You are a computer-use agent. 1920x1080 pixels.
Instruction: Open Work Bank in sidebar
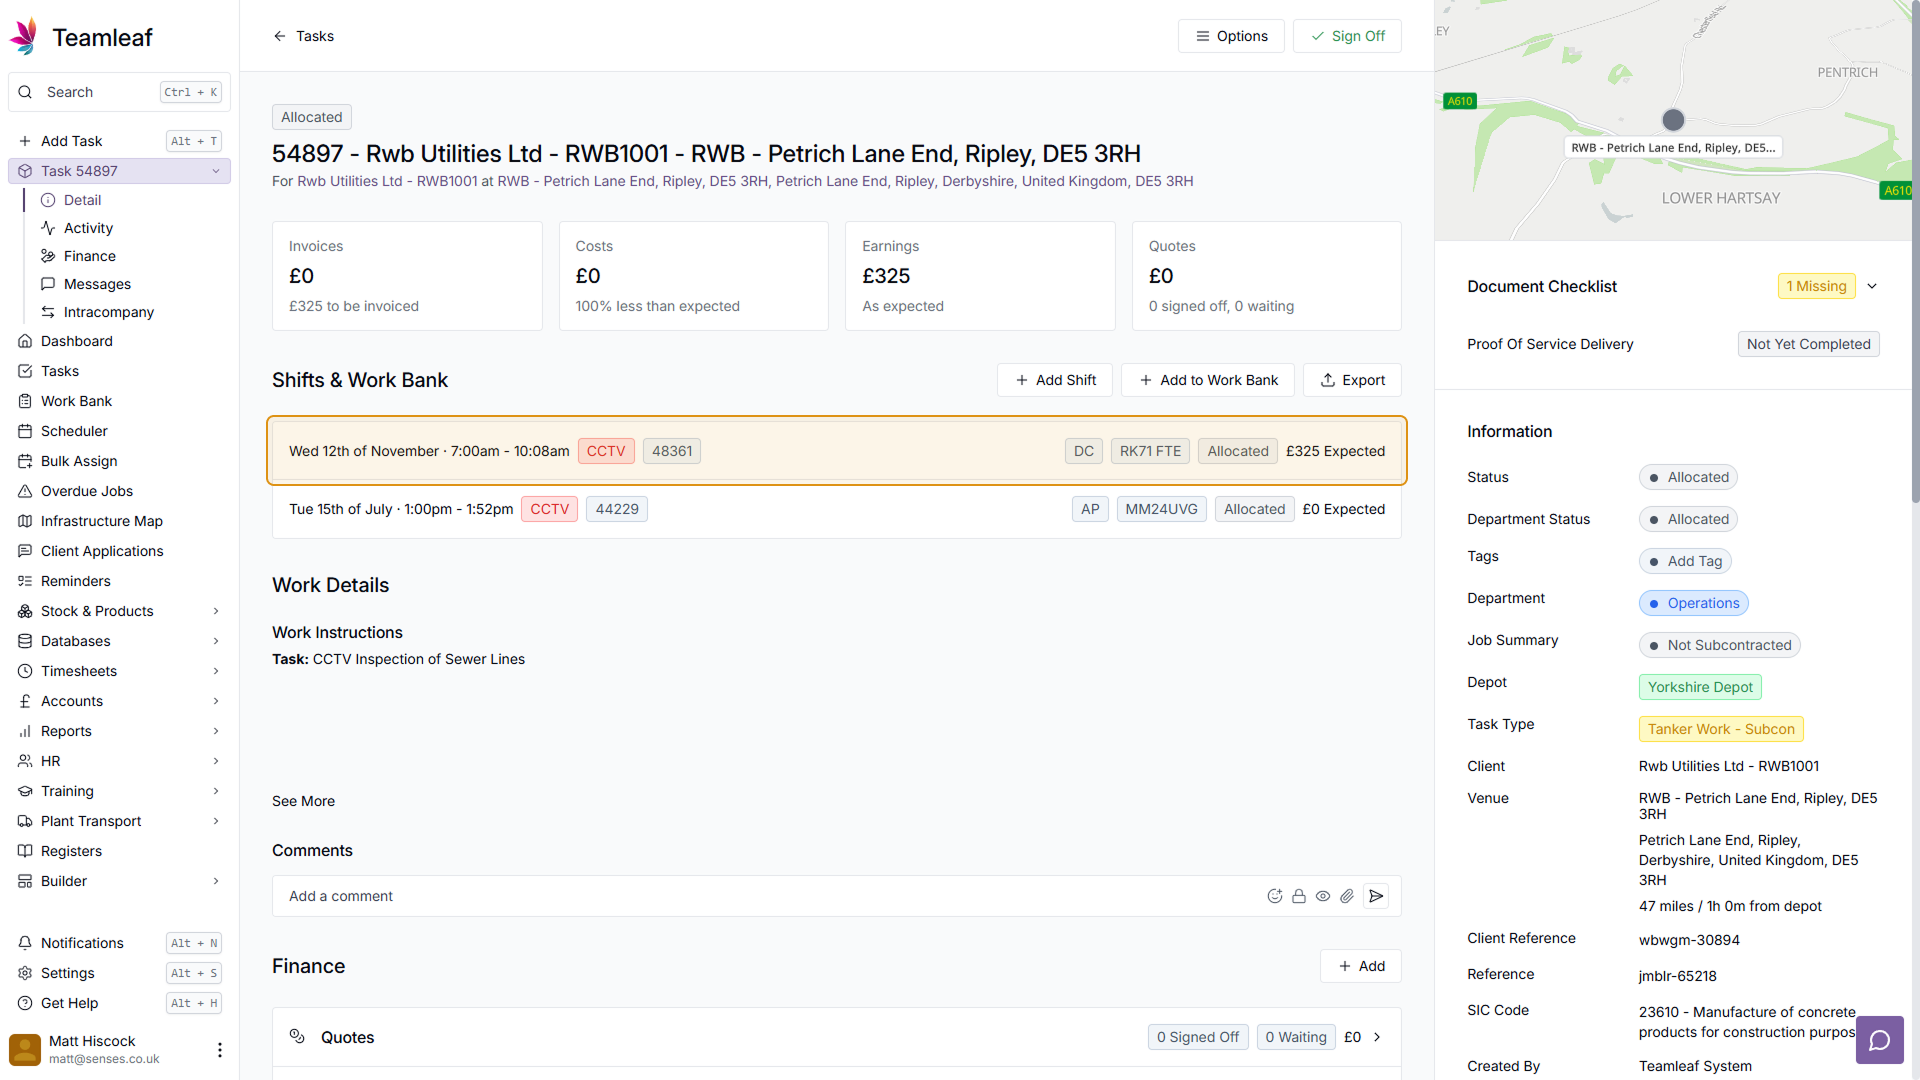[x=119, y=401]
